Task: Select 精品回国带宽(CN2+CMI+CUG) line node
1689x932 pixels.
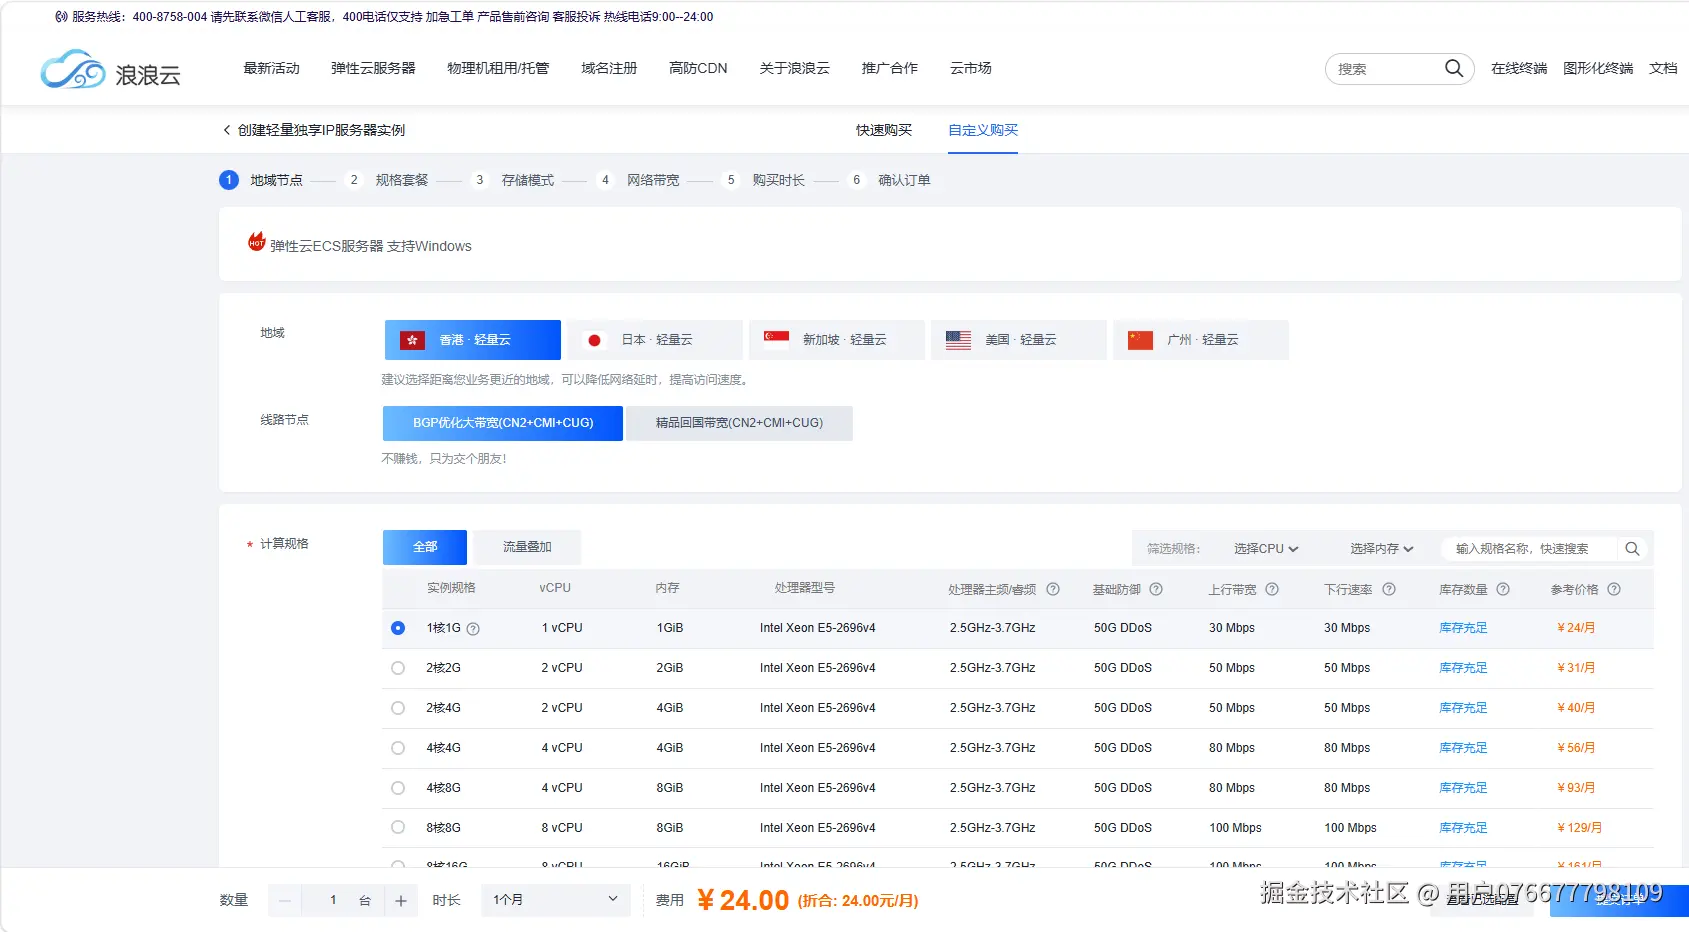Action: [x=740, y=423]
